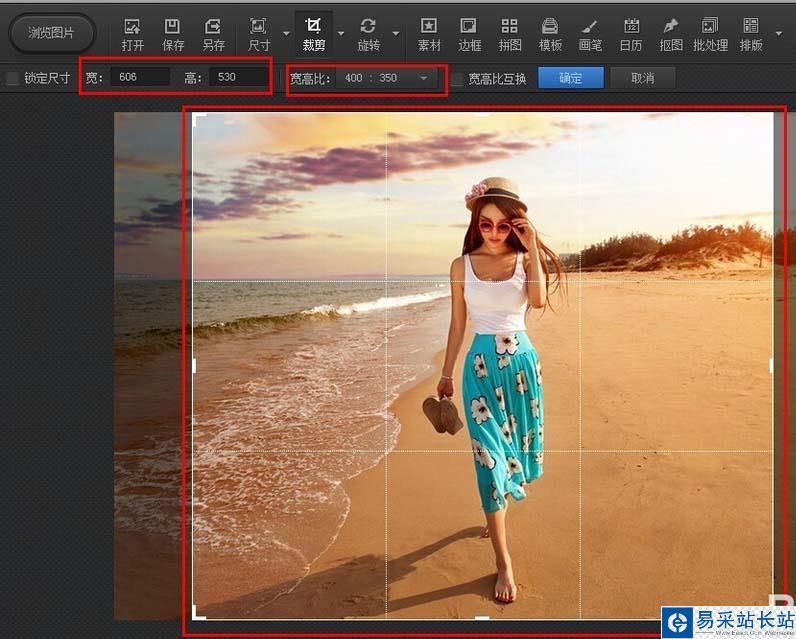Open the 批处理 (Batch process) tool
The image size is (796, 639).
(710, 33)
